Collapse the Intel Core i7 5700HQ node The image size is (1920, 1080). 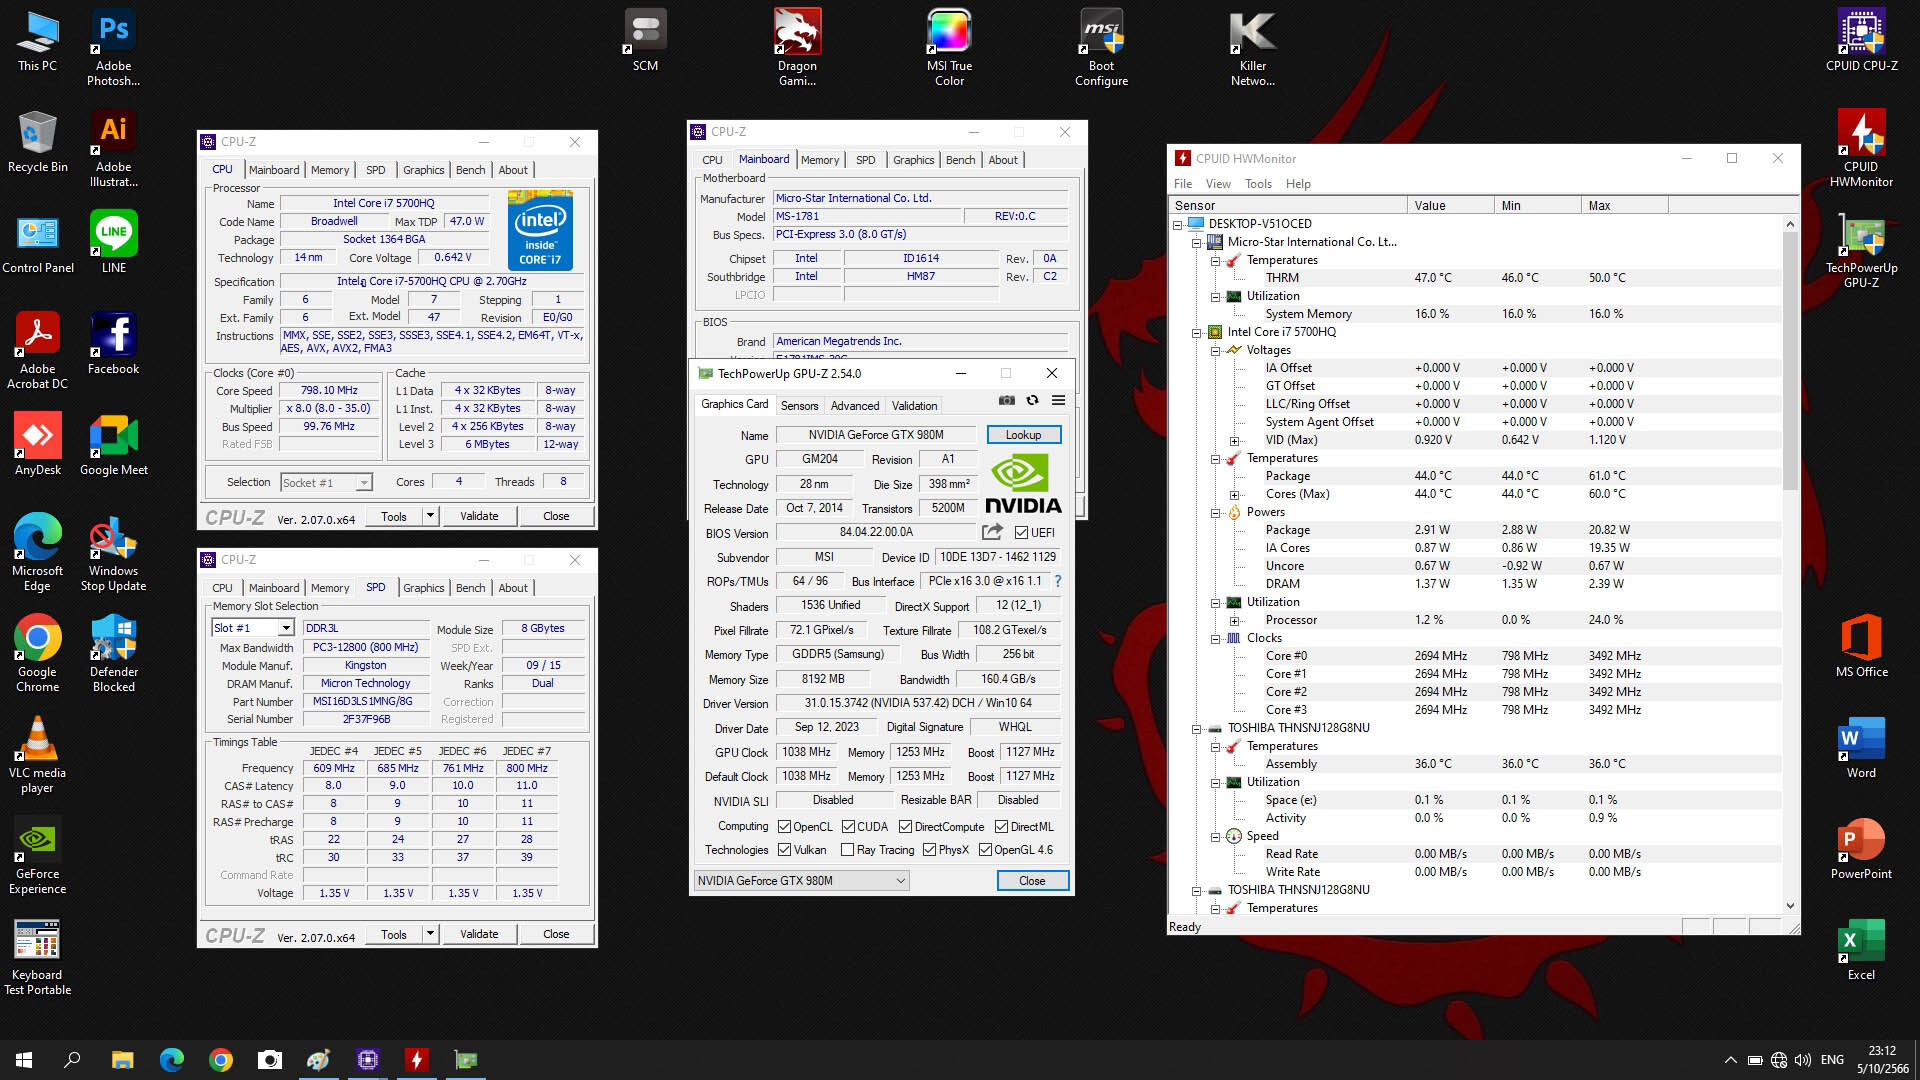[1196, 332]
